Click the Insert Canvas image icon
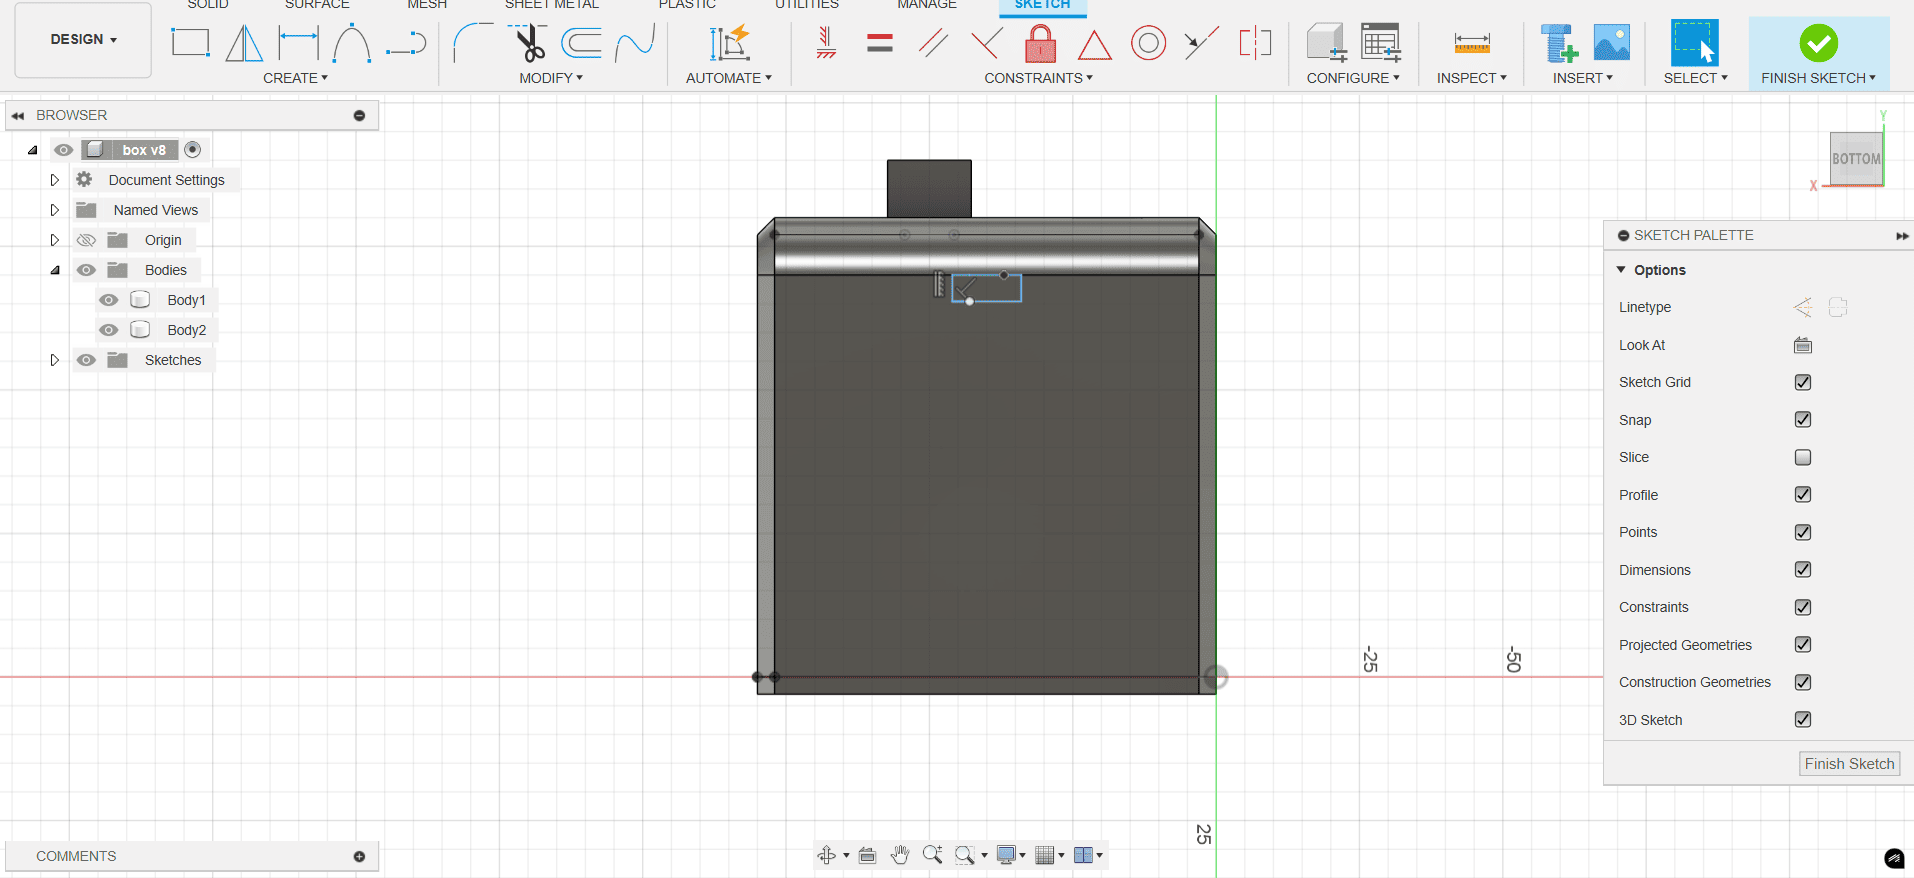Screen dimensions: 1914x878 (1612, 43)
